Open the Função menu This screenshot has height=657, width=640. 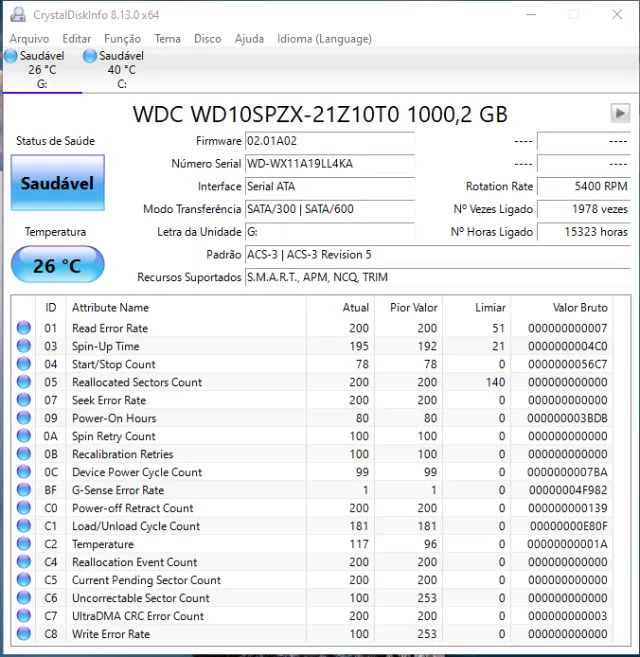[122, 39]
